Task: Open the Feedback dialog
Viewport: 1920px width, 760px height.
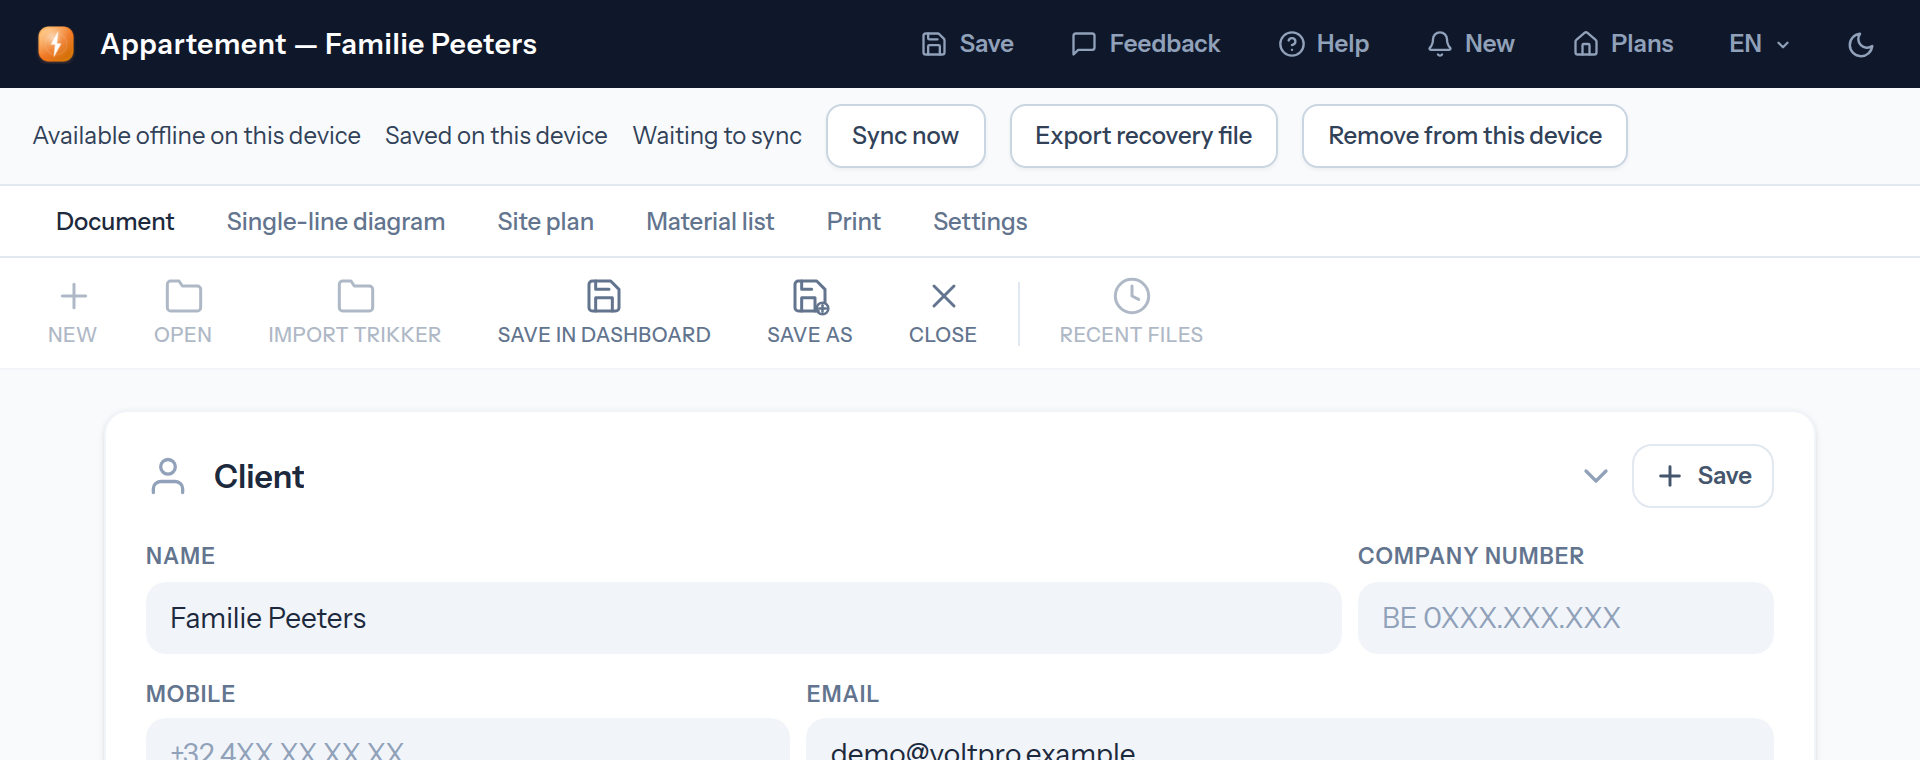Action: 1146,44
